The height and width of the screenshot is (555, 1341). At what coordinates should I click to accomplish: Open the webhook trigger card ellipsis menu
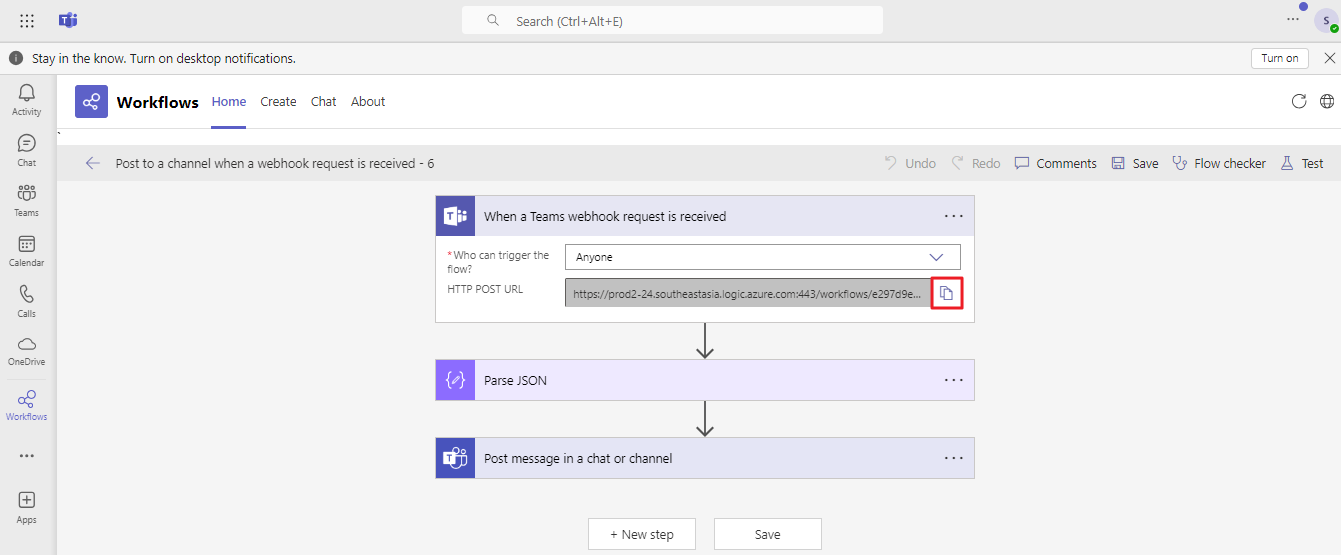(954, 216)
